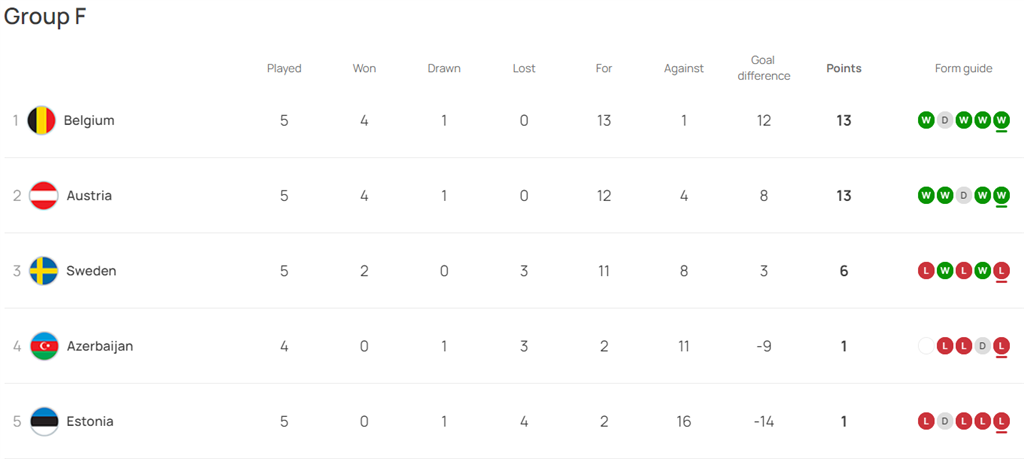The image size is (1024, 459).
Task: Click the Austria flag icon
Action: pos(43,196)
